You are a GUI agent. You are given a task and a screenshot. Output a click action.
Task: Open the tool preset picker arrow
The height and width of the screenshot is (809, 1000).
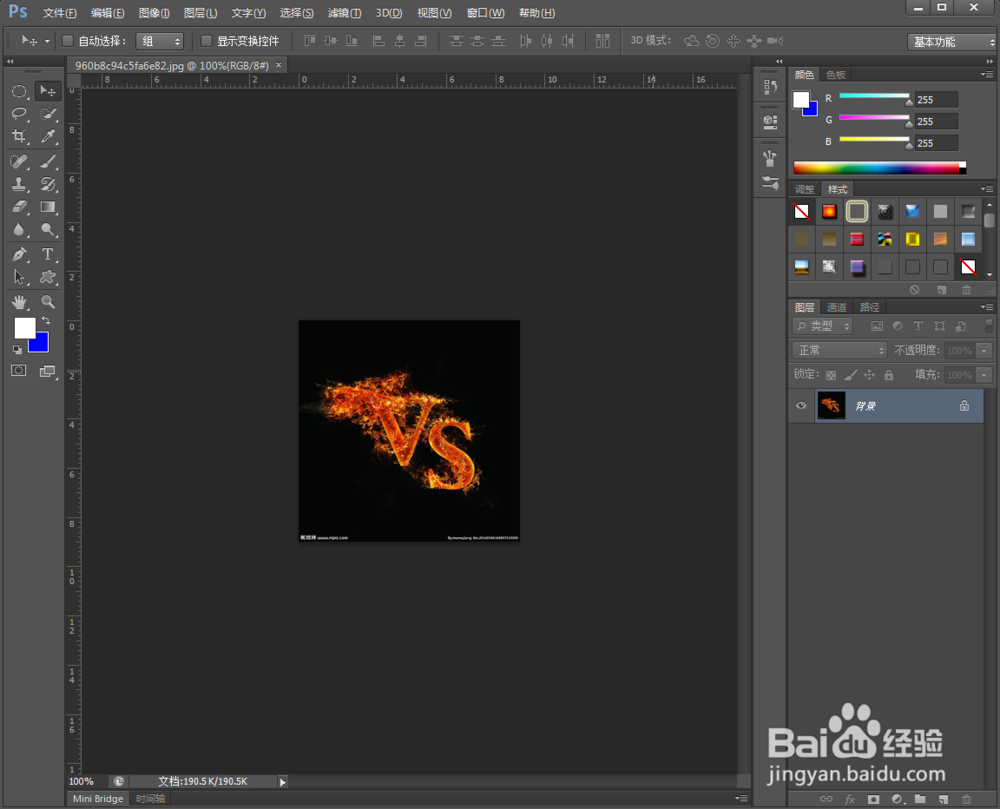47,41
